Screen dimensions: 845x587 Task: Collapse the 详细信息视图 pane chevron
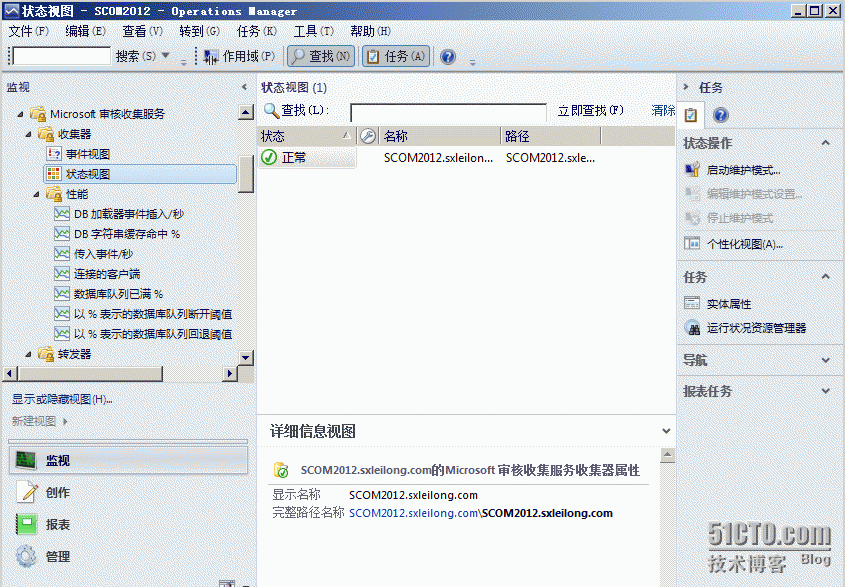(x=666, y=431)
